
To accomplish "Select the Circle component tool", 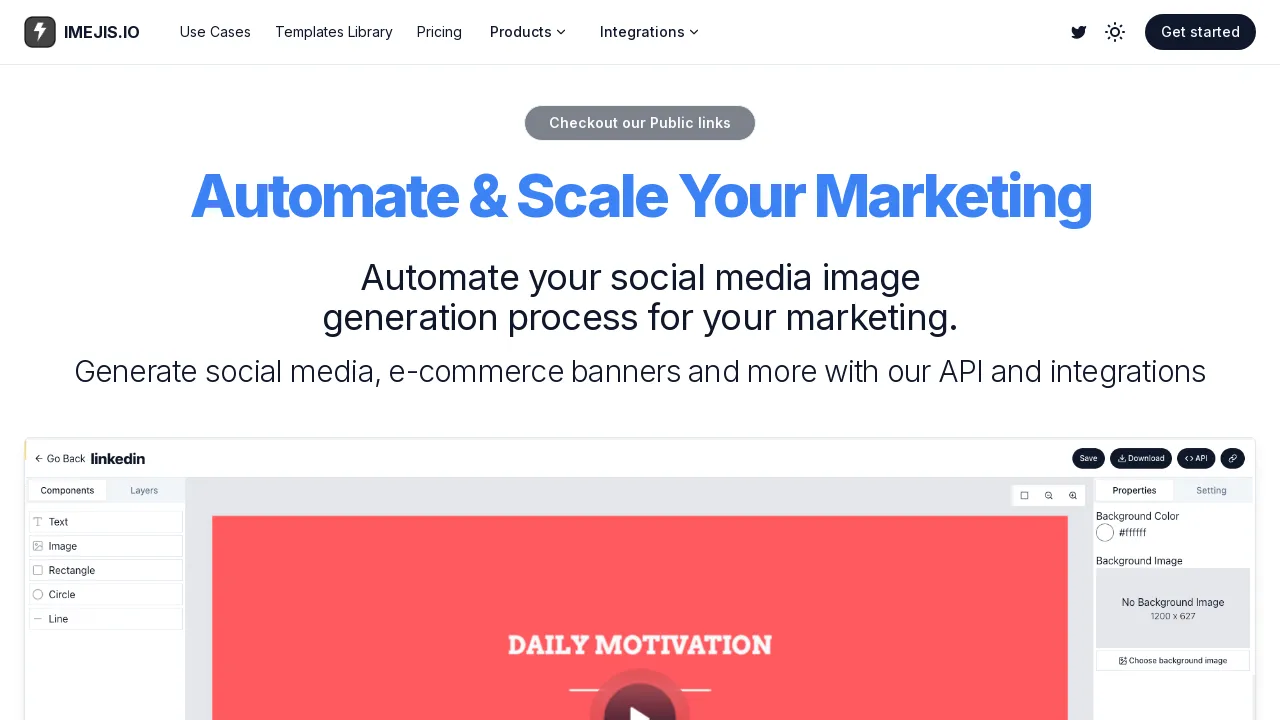I will 105,593.
